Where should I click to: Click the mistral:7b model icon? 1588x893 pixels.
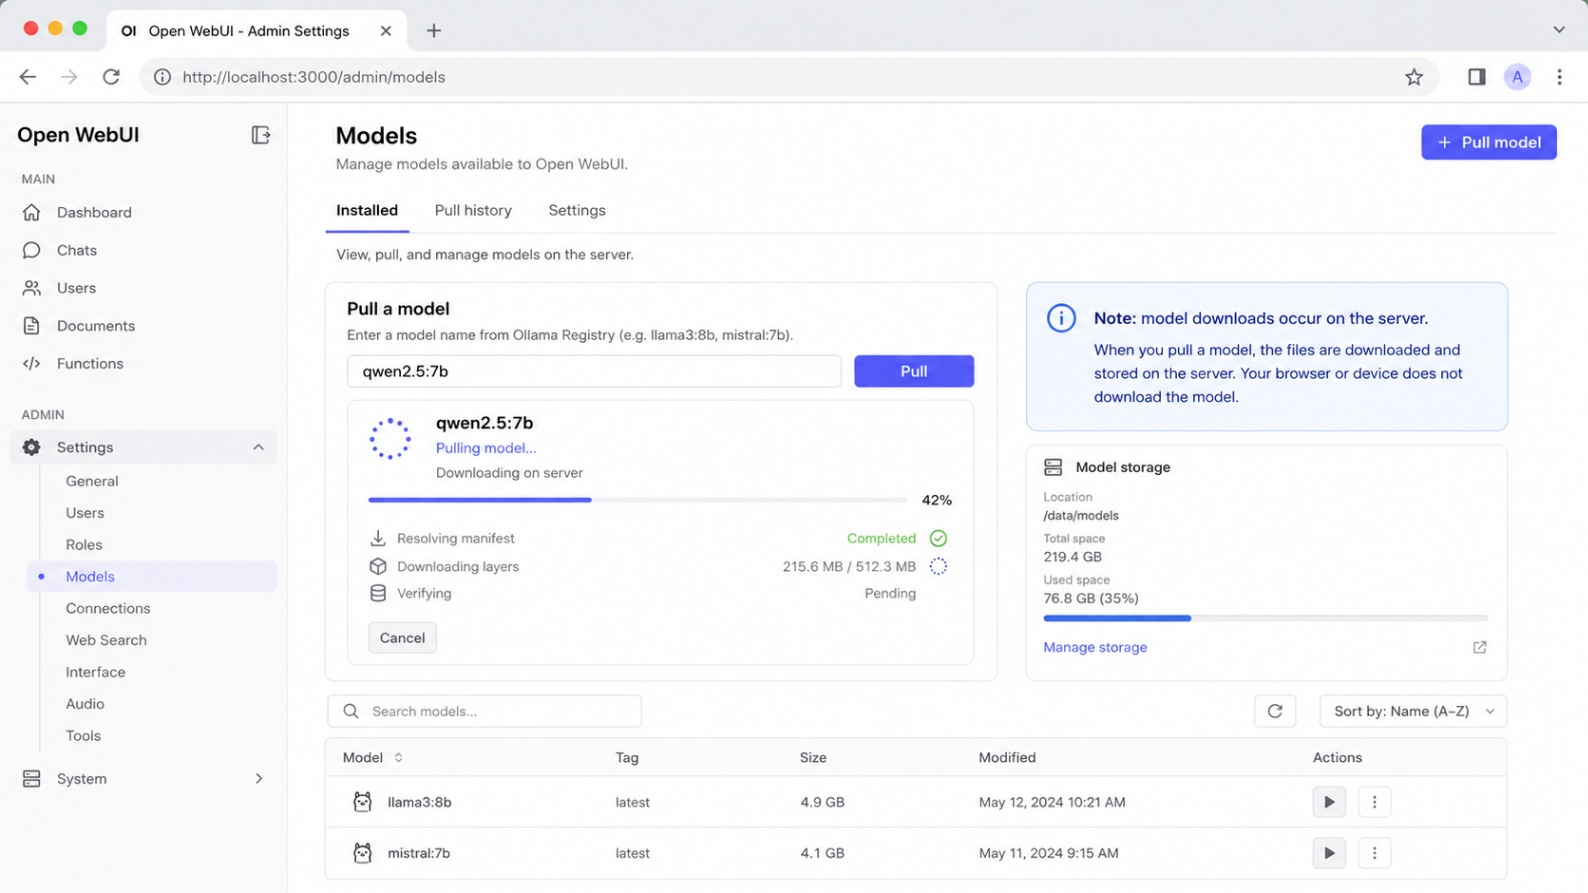click(x=362, y=853)
